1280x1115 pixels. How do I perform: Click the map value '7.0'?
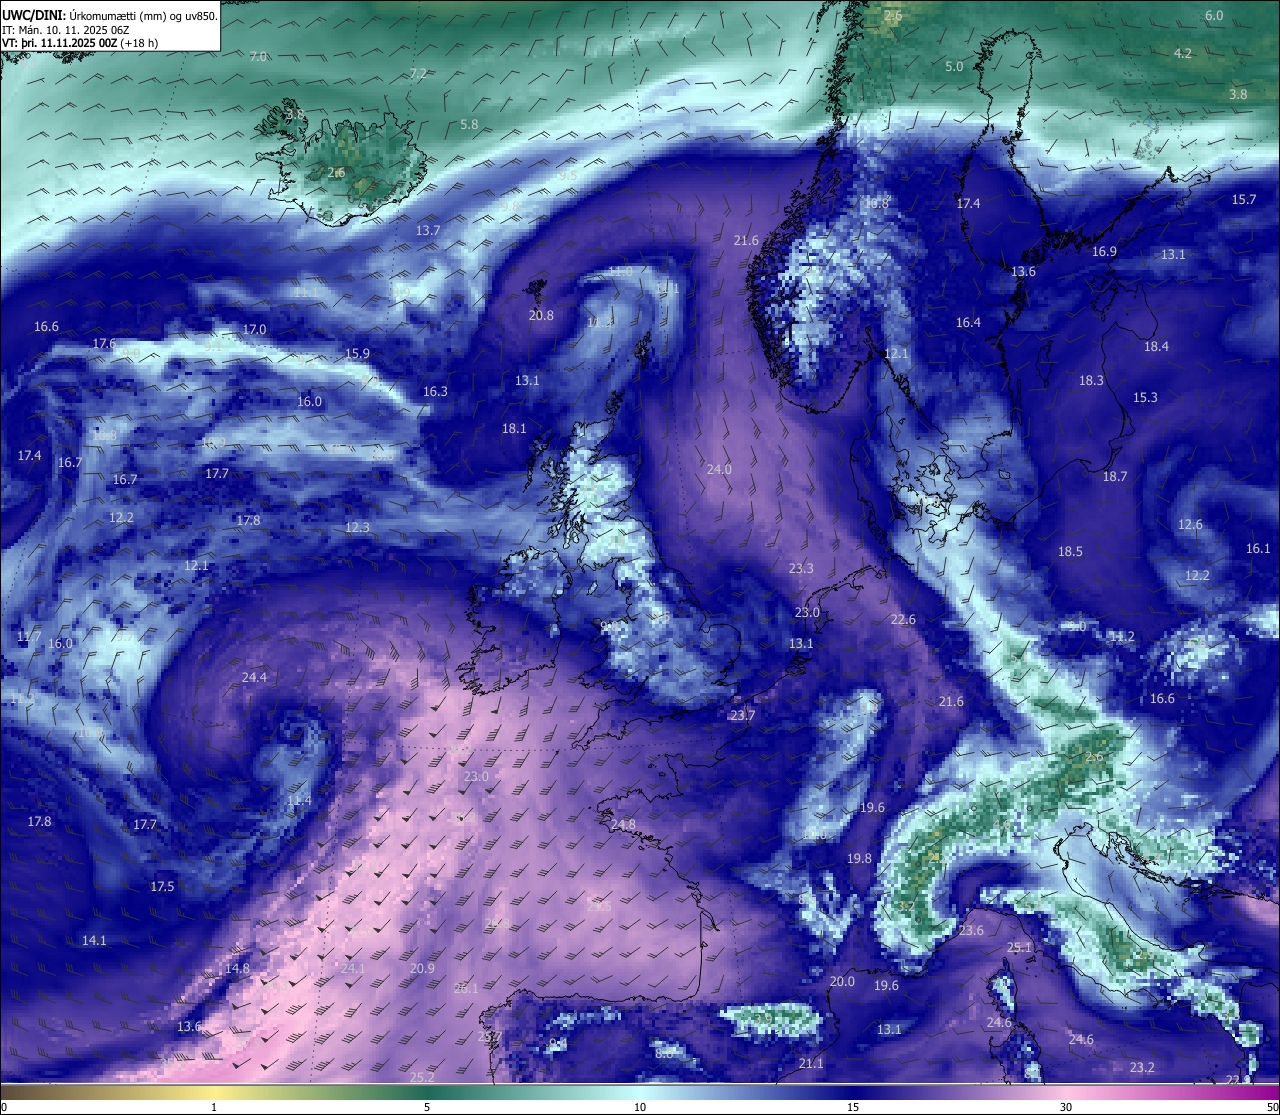pos(258,57)
